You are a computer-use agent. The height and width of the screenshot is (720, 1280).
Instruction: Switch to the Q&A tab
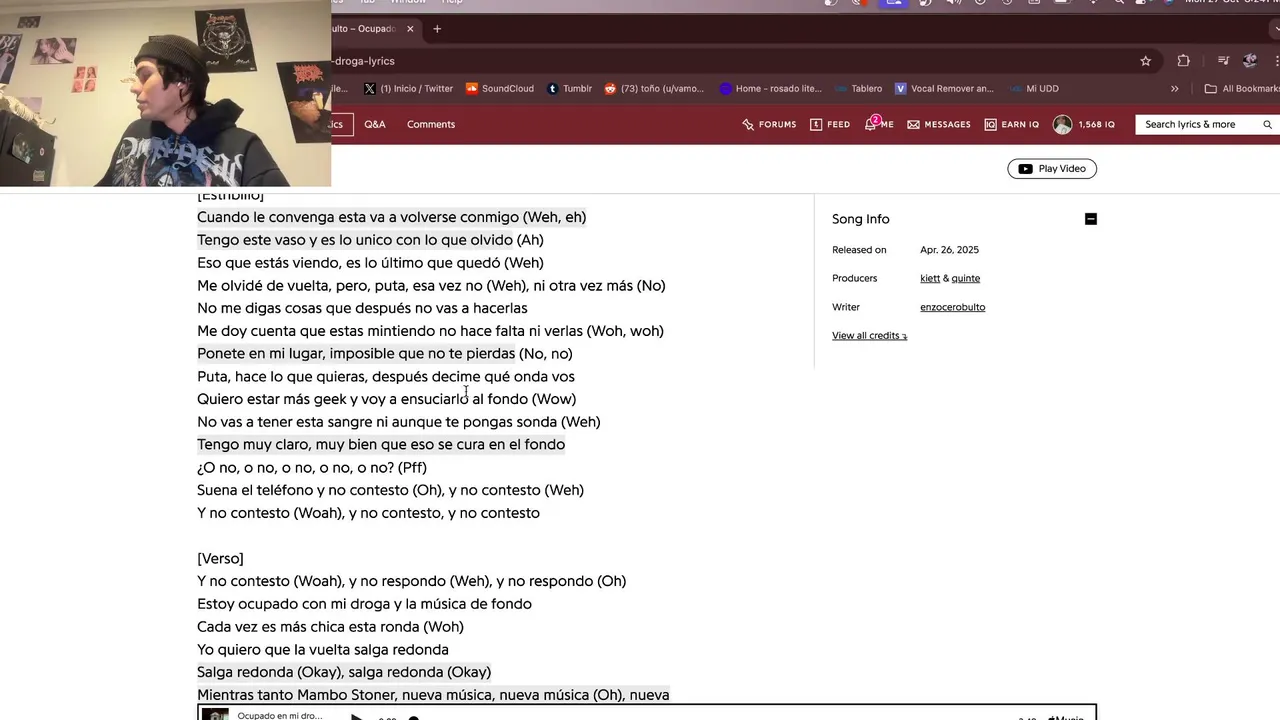point(375,125)
